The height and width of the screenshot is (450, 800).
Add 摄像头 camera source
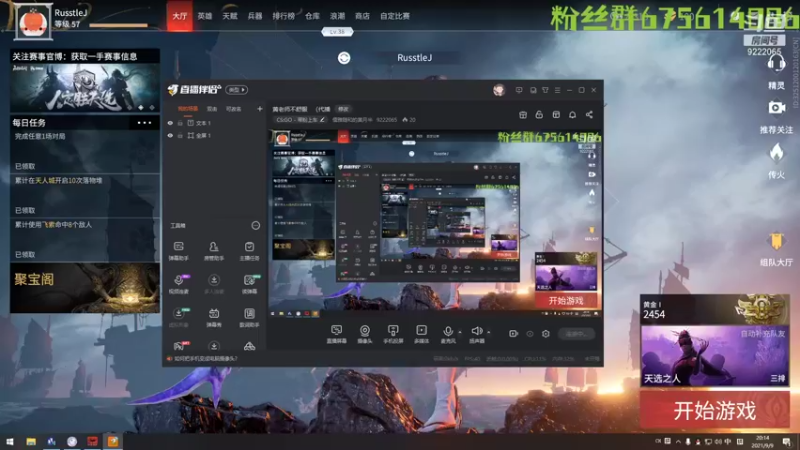[x=364, y=334]
